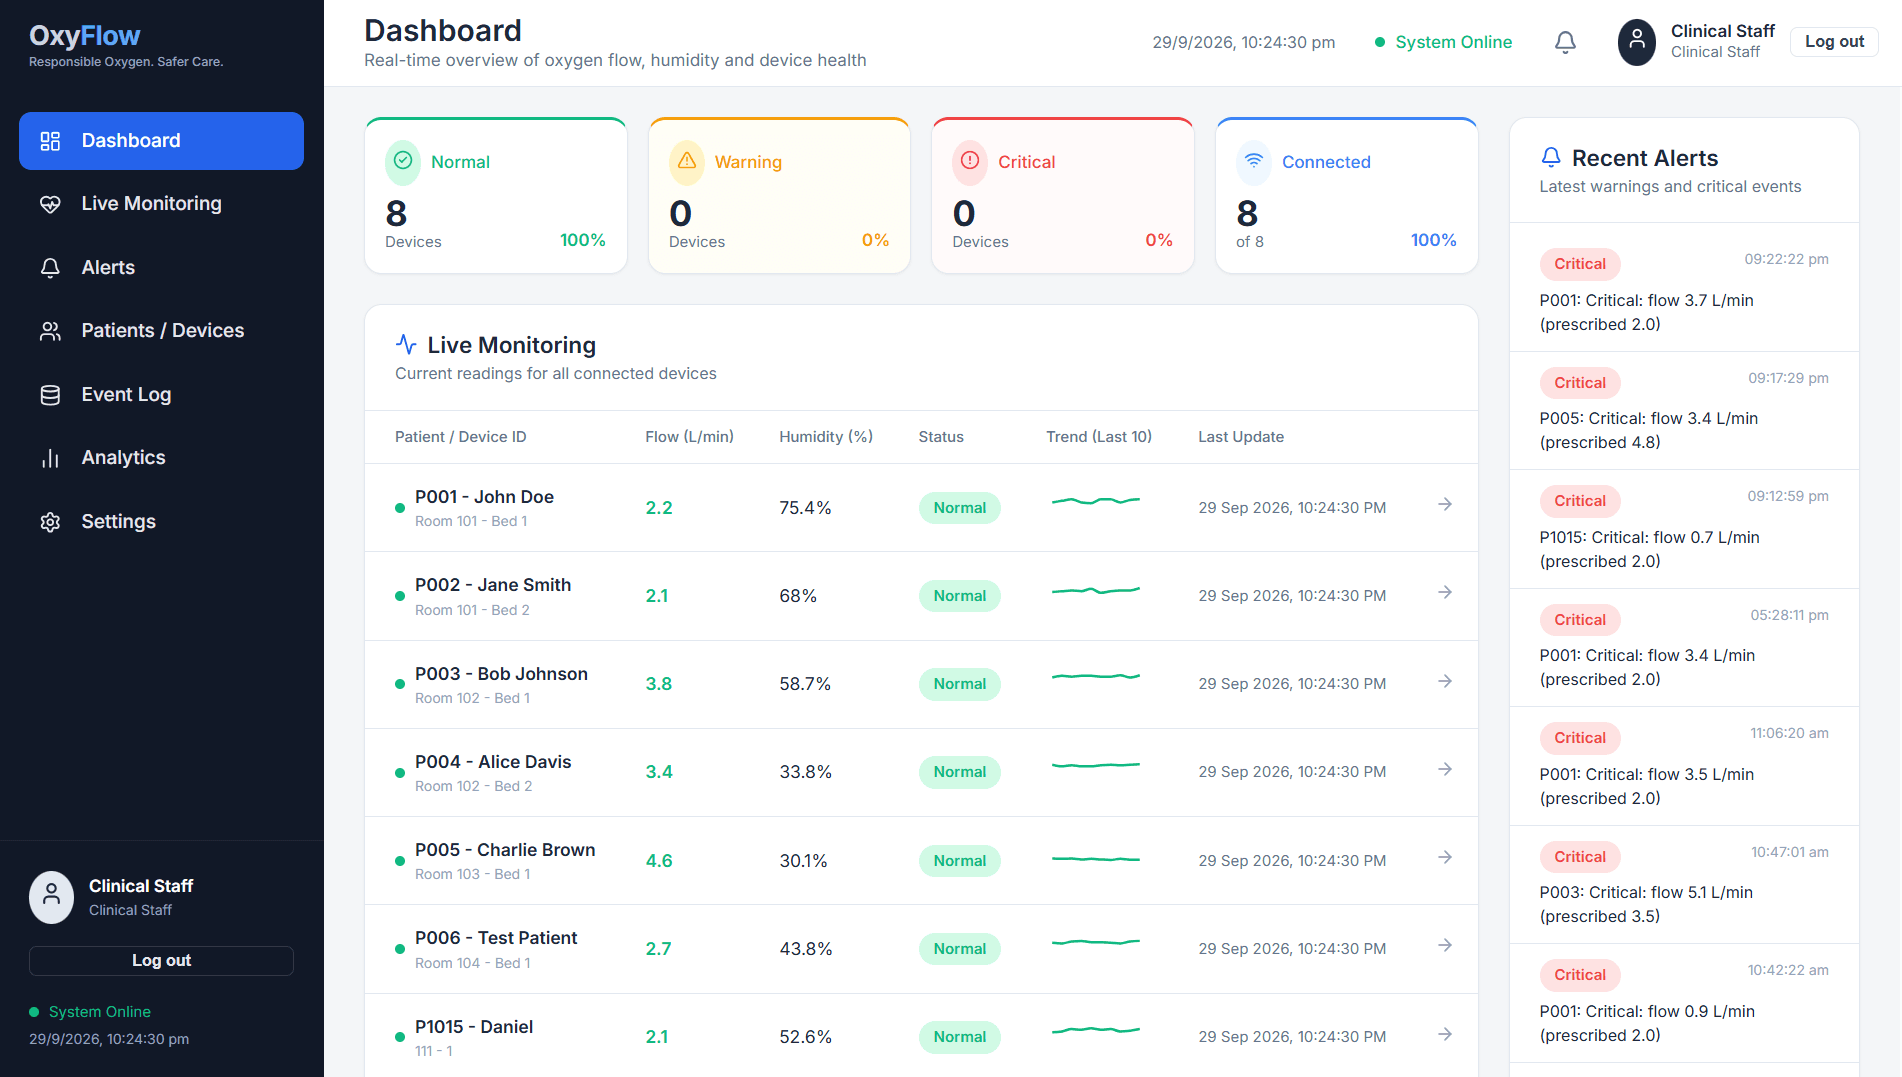Click the Analytics bar chart icon
1902x1077 pixels.
[50, 458]
